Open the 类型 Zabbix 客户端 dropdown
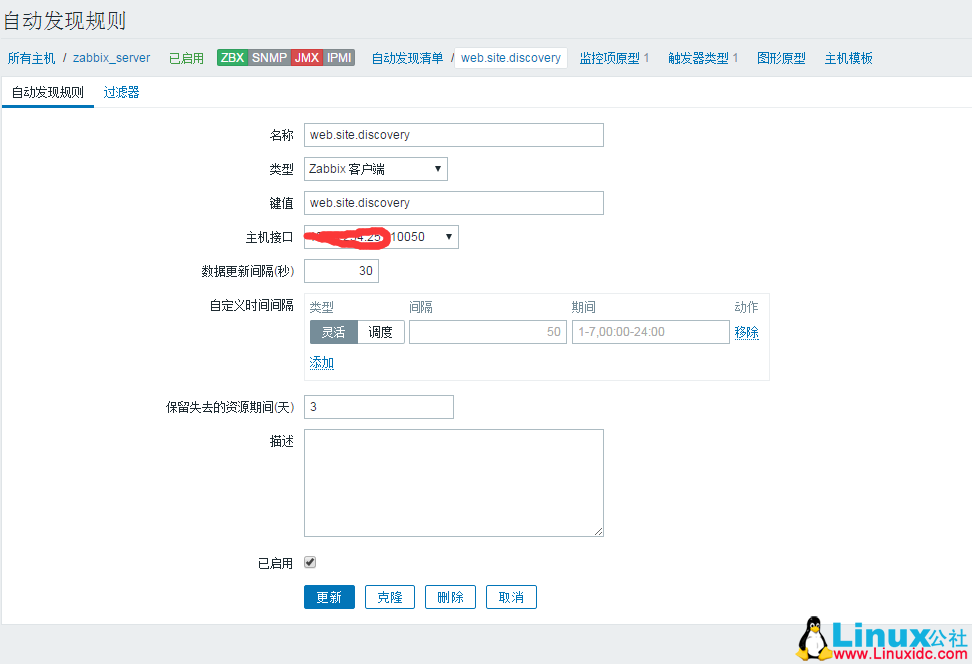Screen dimensions: 972x664 click(x=376, y=169)
